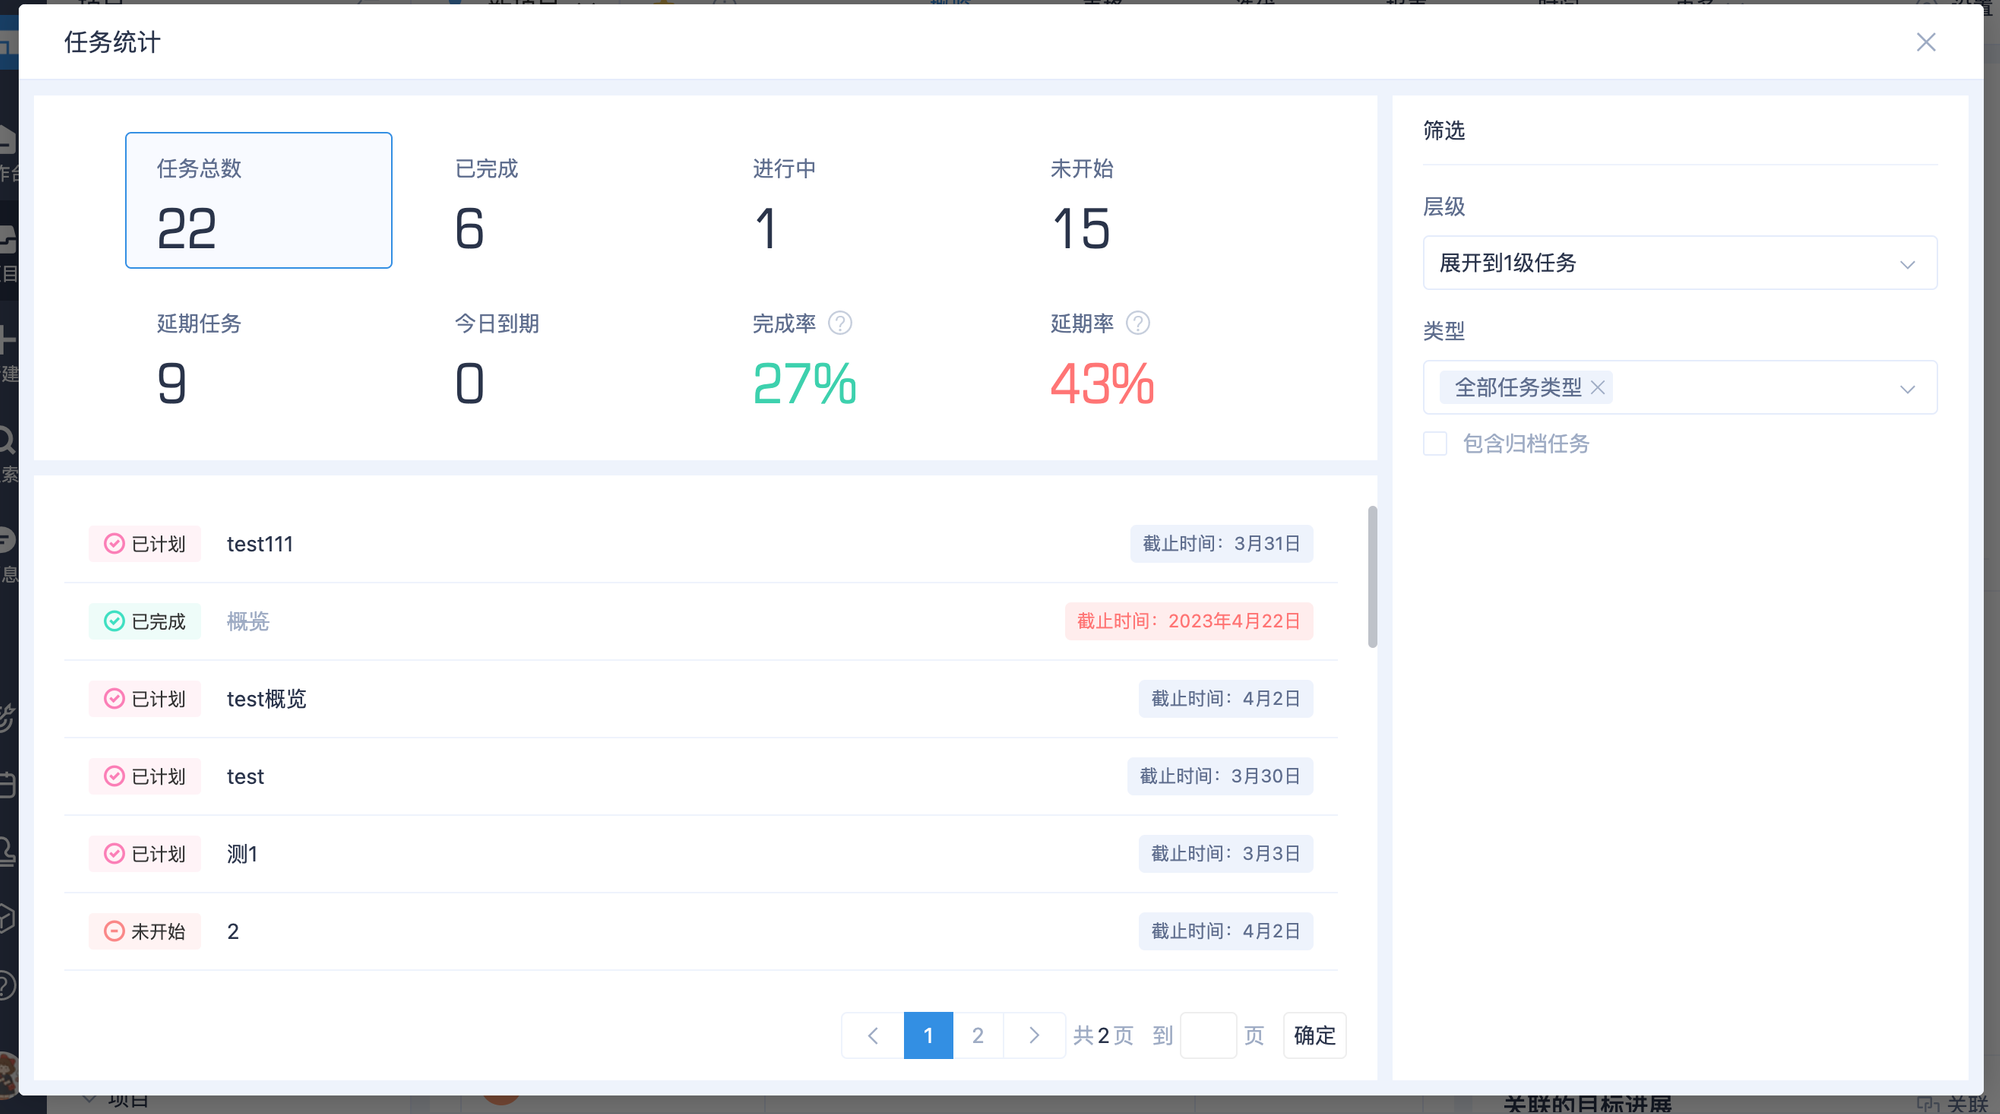The image size is (2000, 1114).
Task: Click the help icon next to 完成率
Action: pyautogui.click(x=840, y=323)
